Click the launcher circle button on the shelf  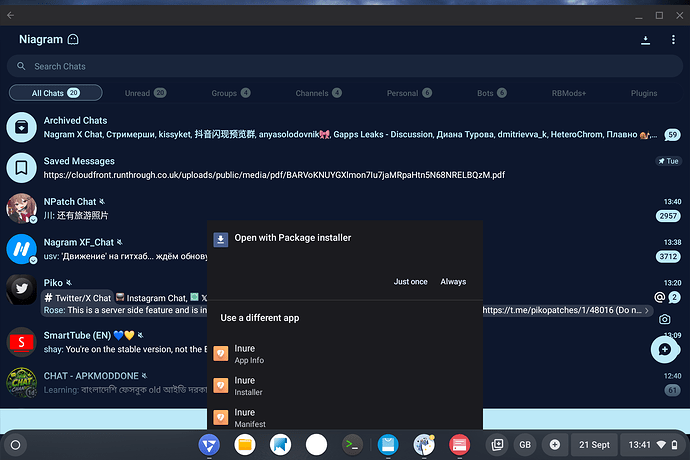(15, 445)
